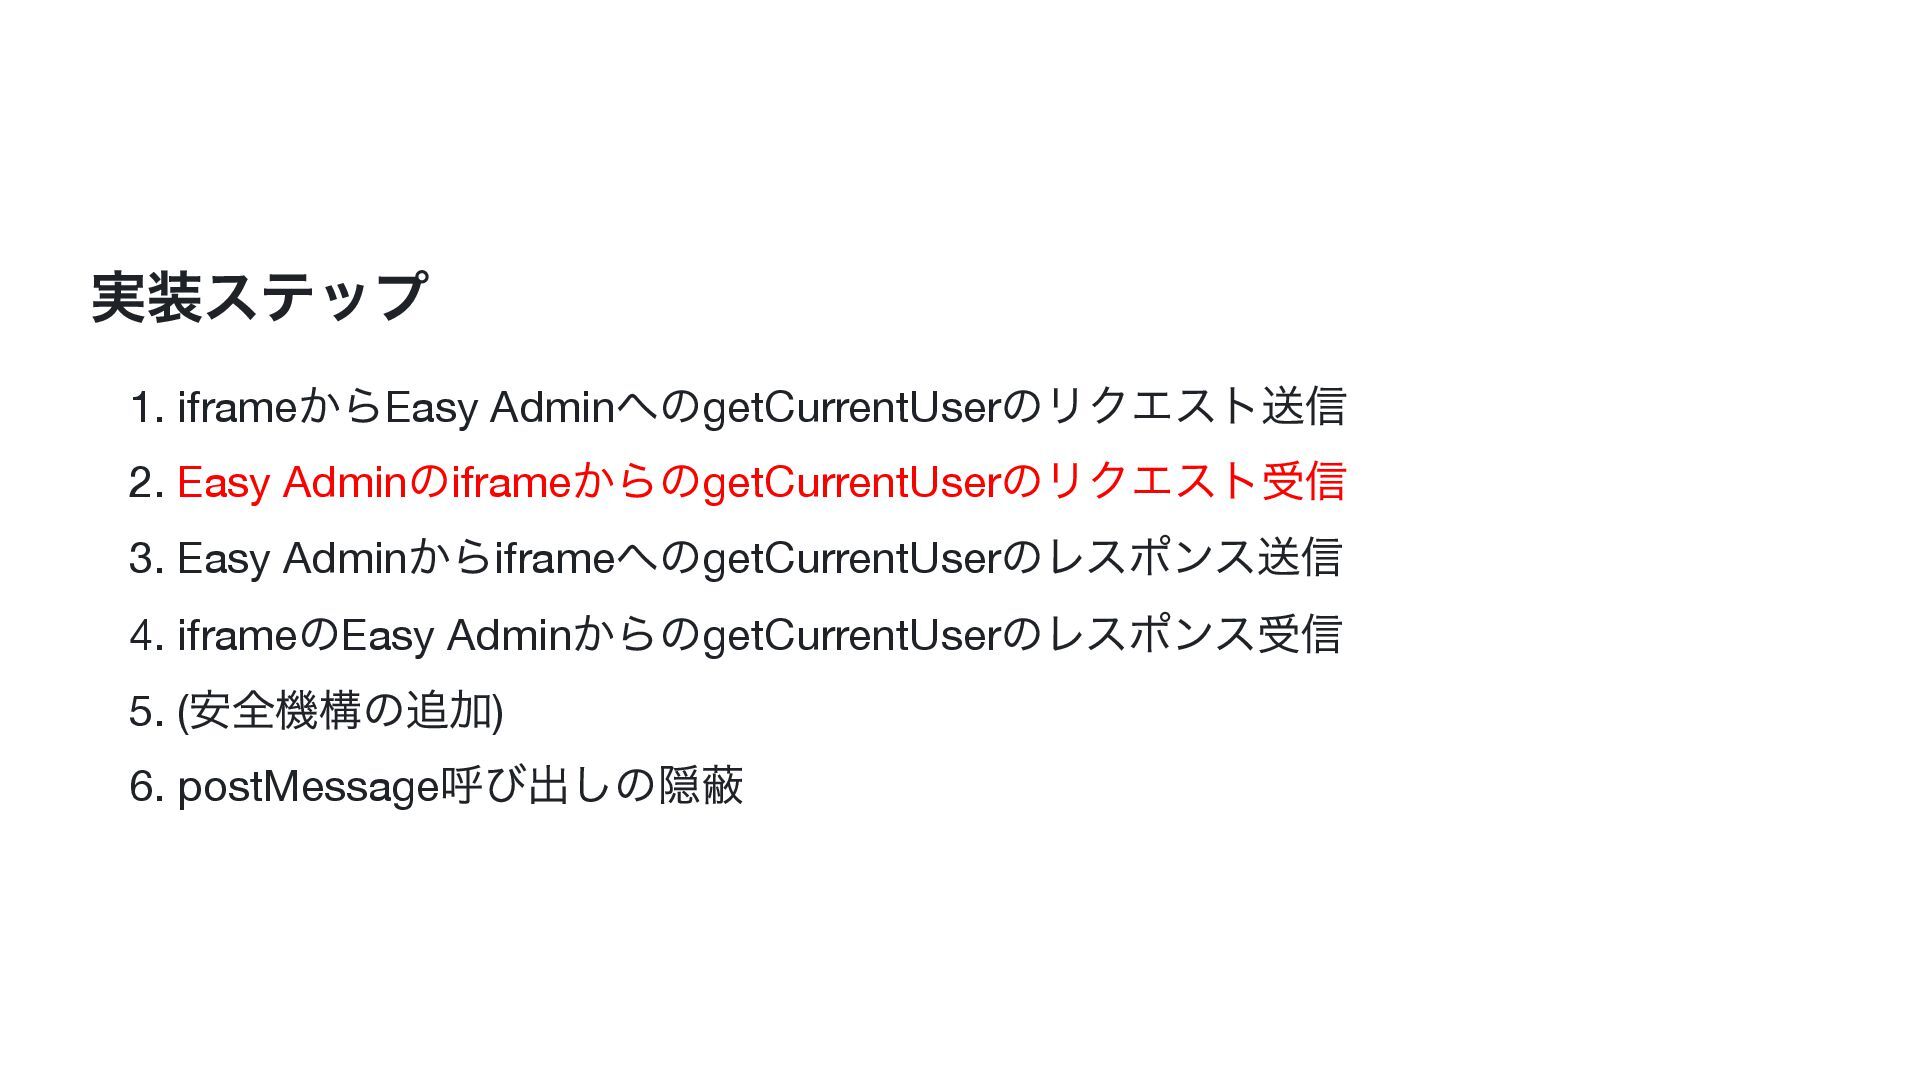This screenshot has height=1080, width=1920.
Task: Select the red Easy Adminのiframe text
Action: point(373,483)
